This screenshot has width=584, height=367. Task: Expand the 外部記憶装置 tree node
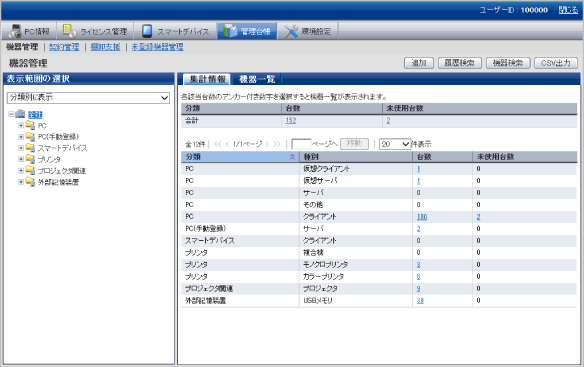tap(21, 182)
